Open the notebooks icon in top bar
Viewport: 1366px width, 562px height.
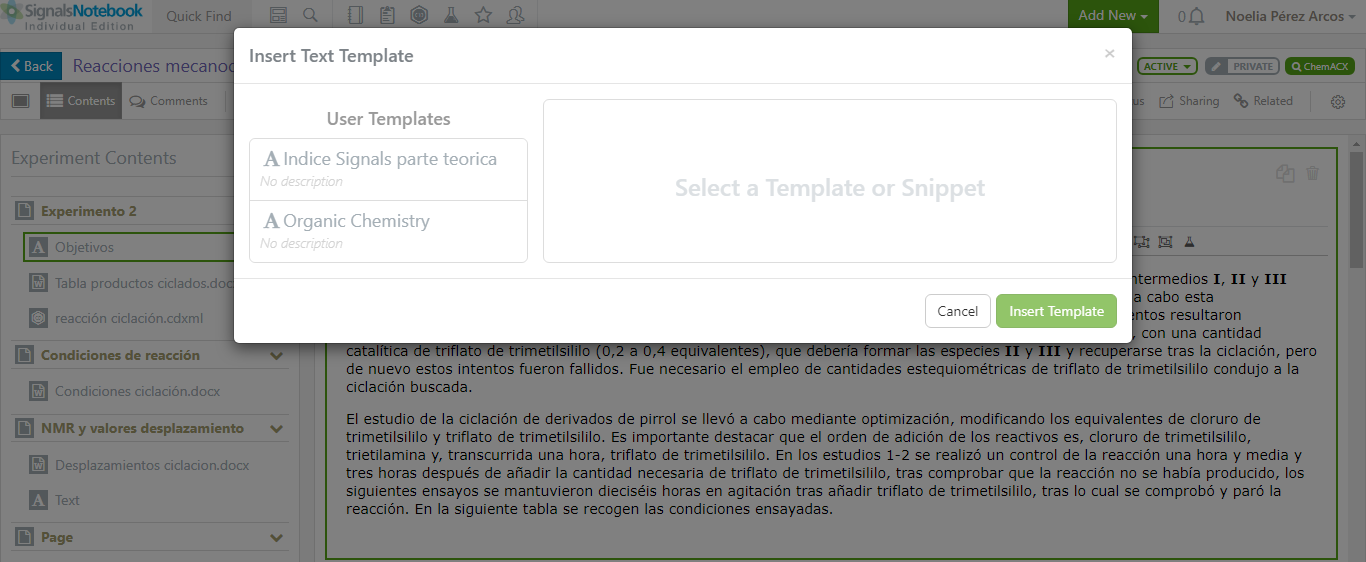(354, 16)
